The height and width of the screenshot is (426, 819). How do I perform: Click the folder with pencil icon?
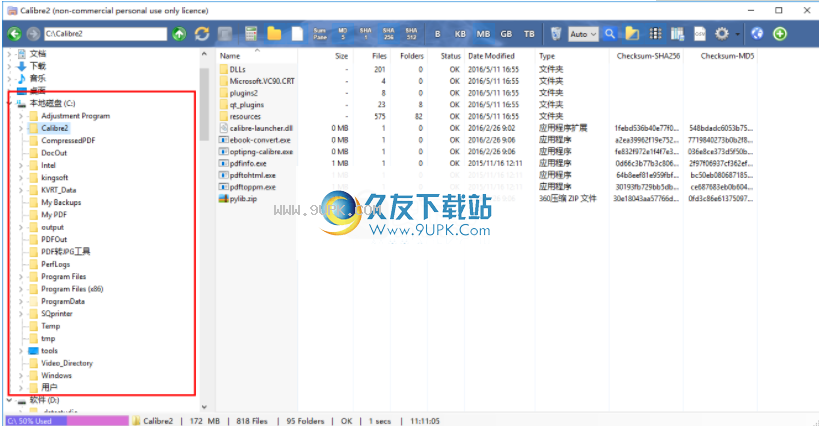click(x=632, y=34)
